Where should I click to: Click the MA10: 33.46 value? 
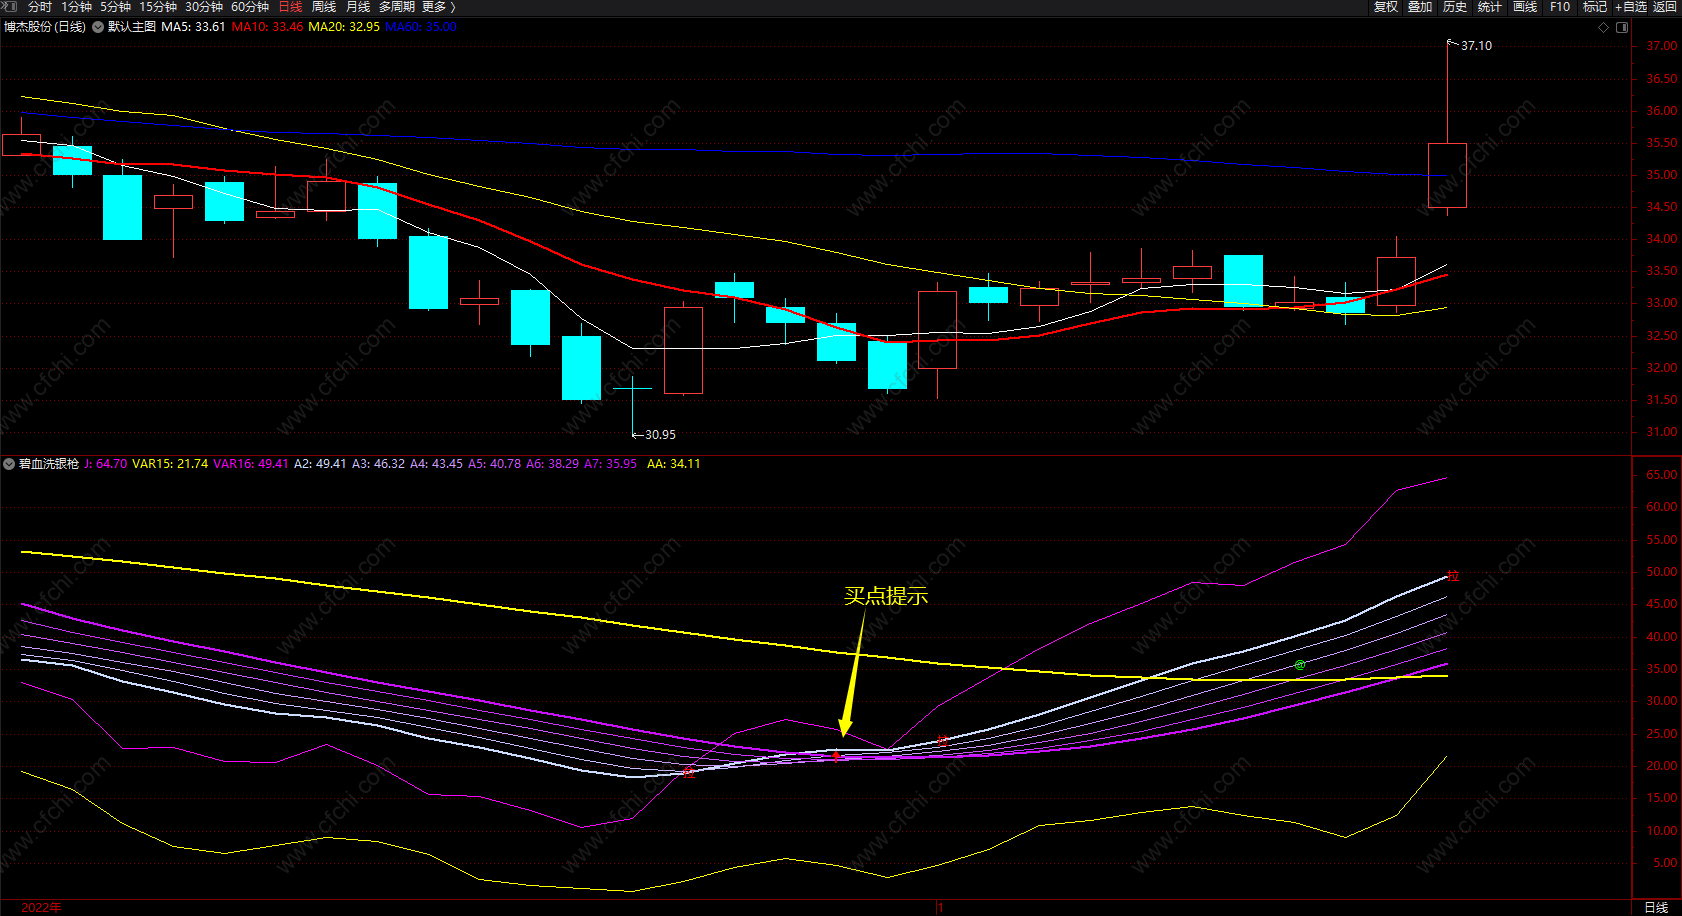tap(267, 27)
